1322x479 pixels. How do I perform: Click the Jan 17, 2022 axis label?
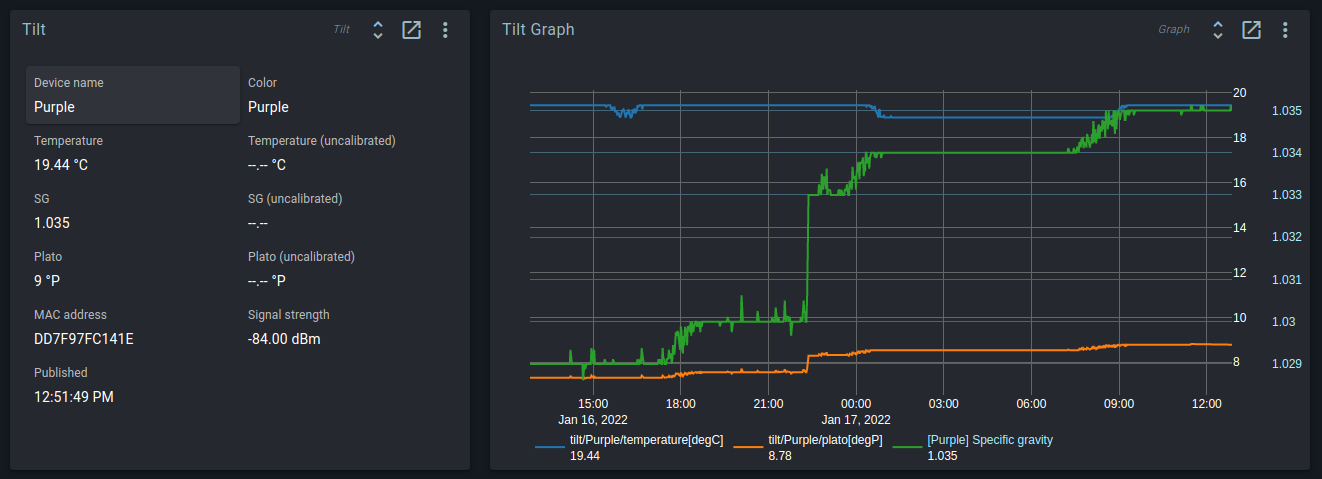[x=856, y=420]
